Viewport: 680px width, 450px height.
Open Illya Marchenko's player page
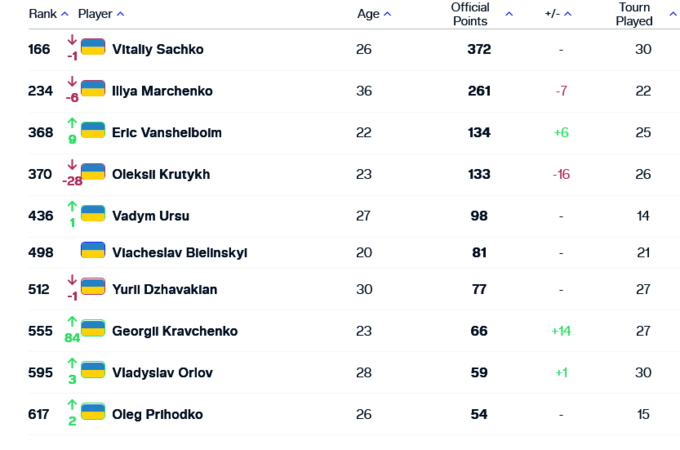162,91
